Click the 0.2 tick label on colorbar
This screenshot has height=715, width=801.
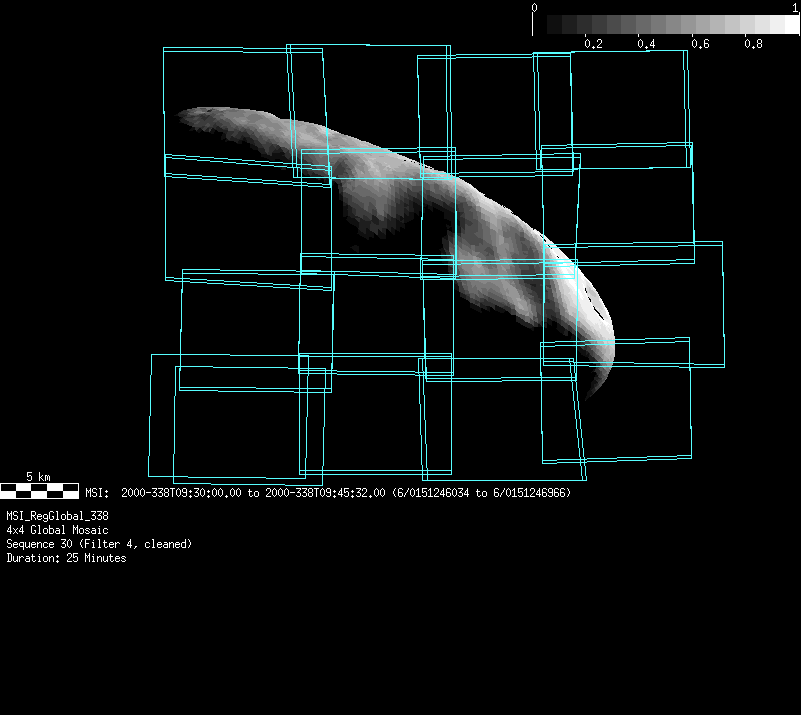(593, 44)
